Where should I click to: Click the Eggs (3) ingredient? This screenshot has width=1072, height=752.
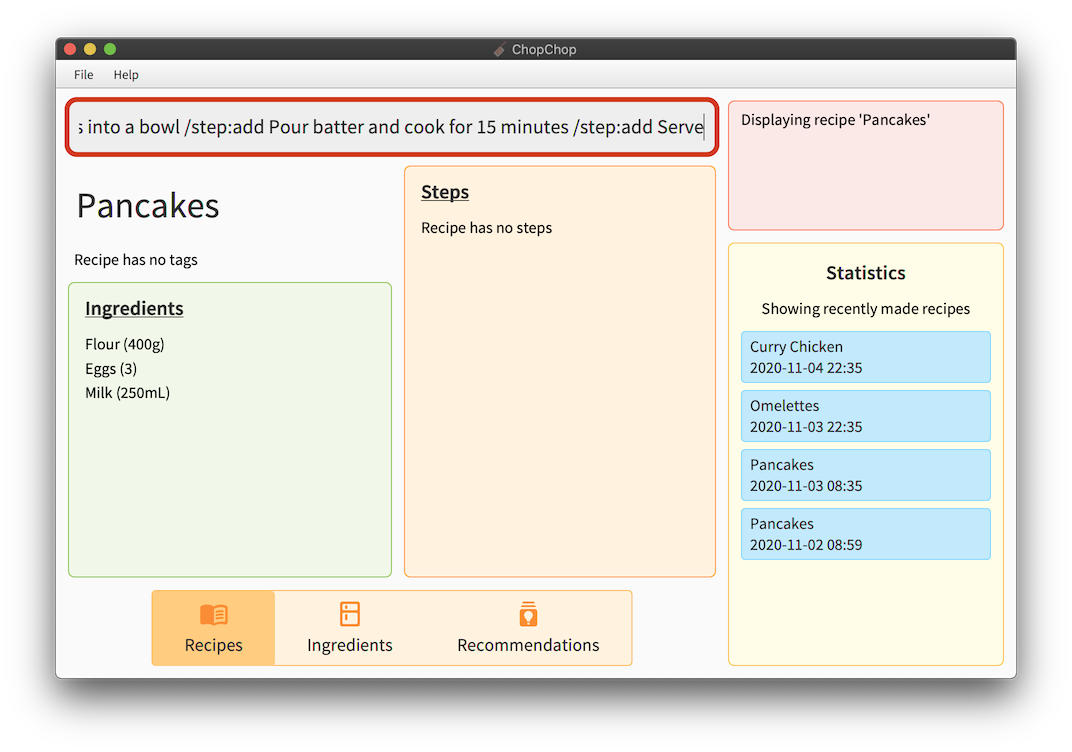coord(111,368)
